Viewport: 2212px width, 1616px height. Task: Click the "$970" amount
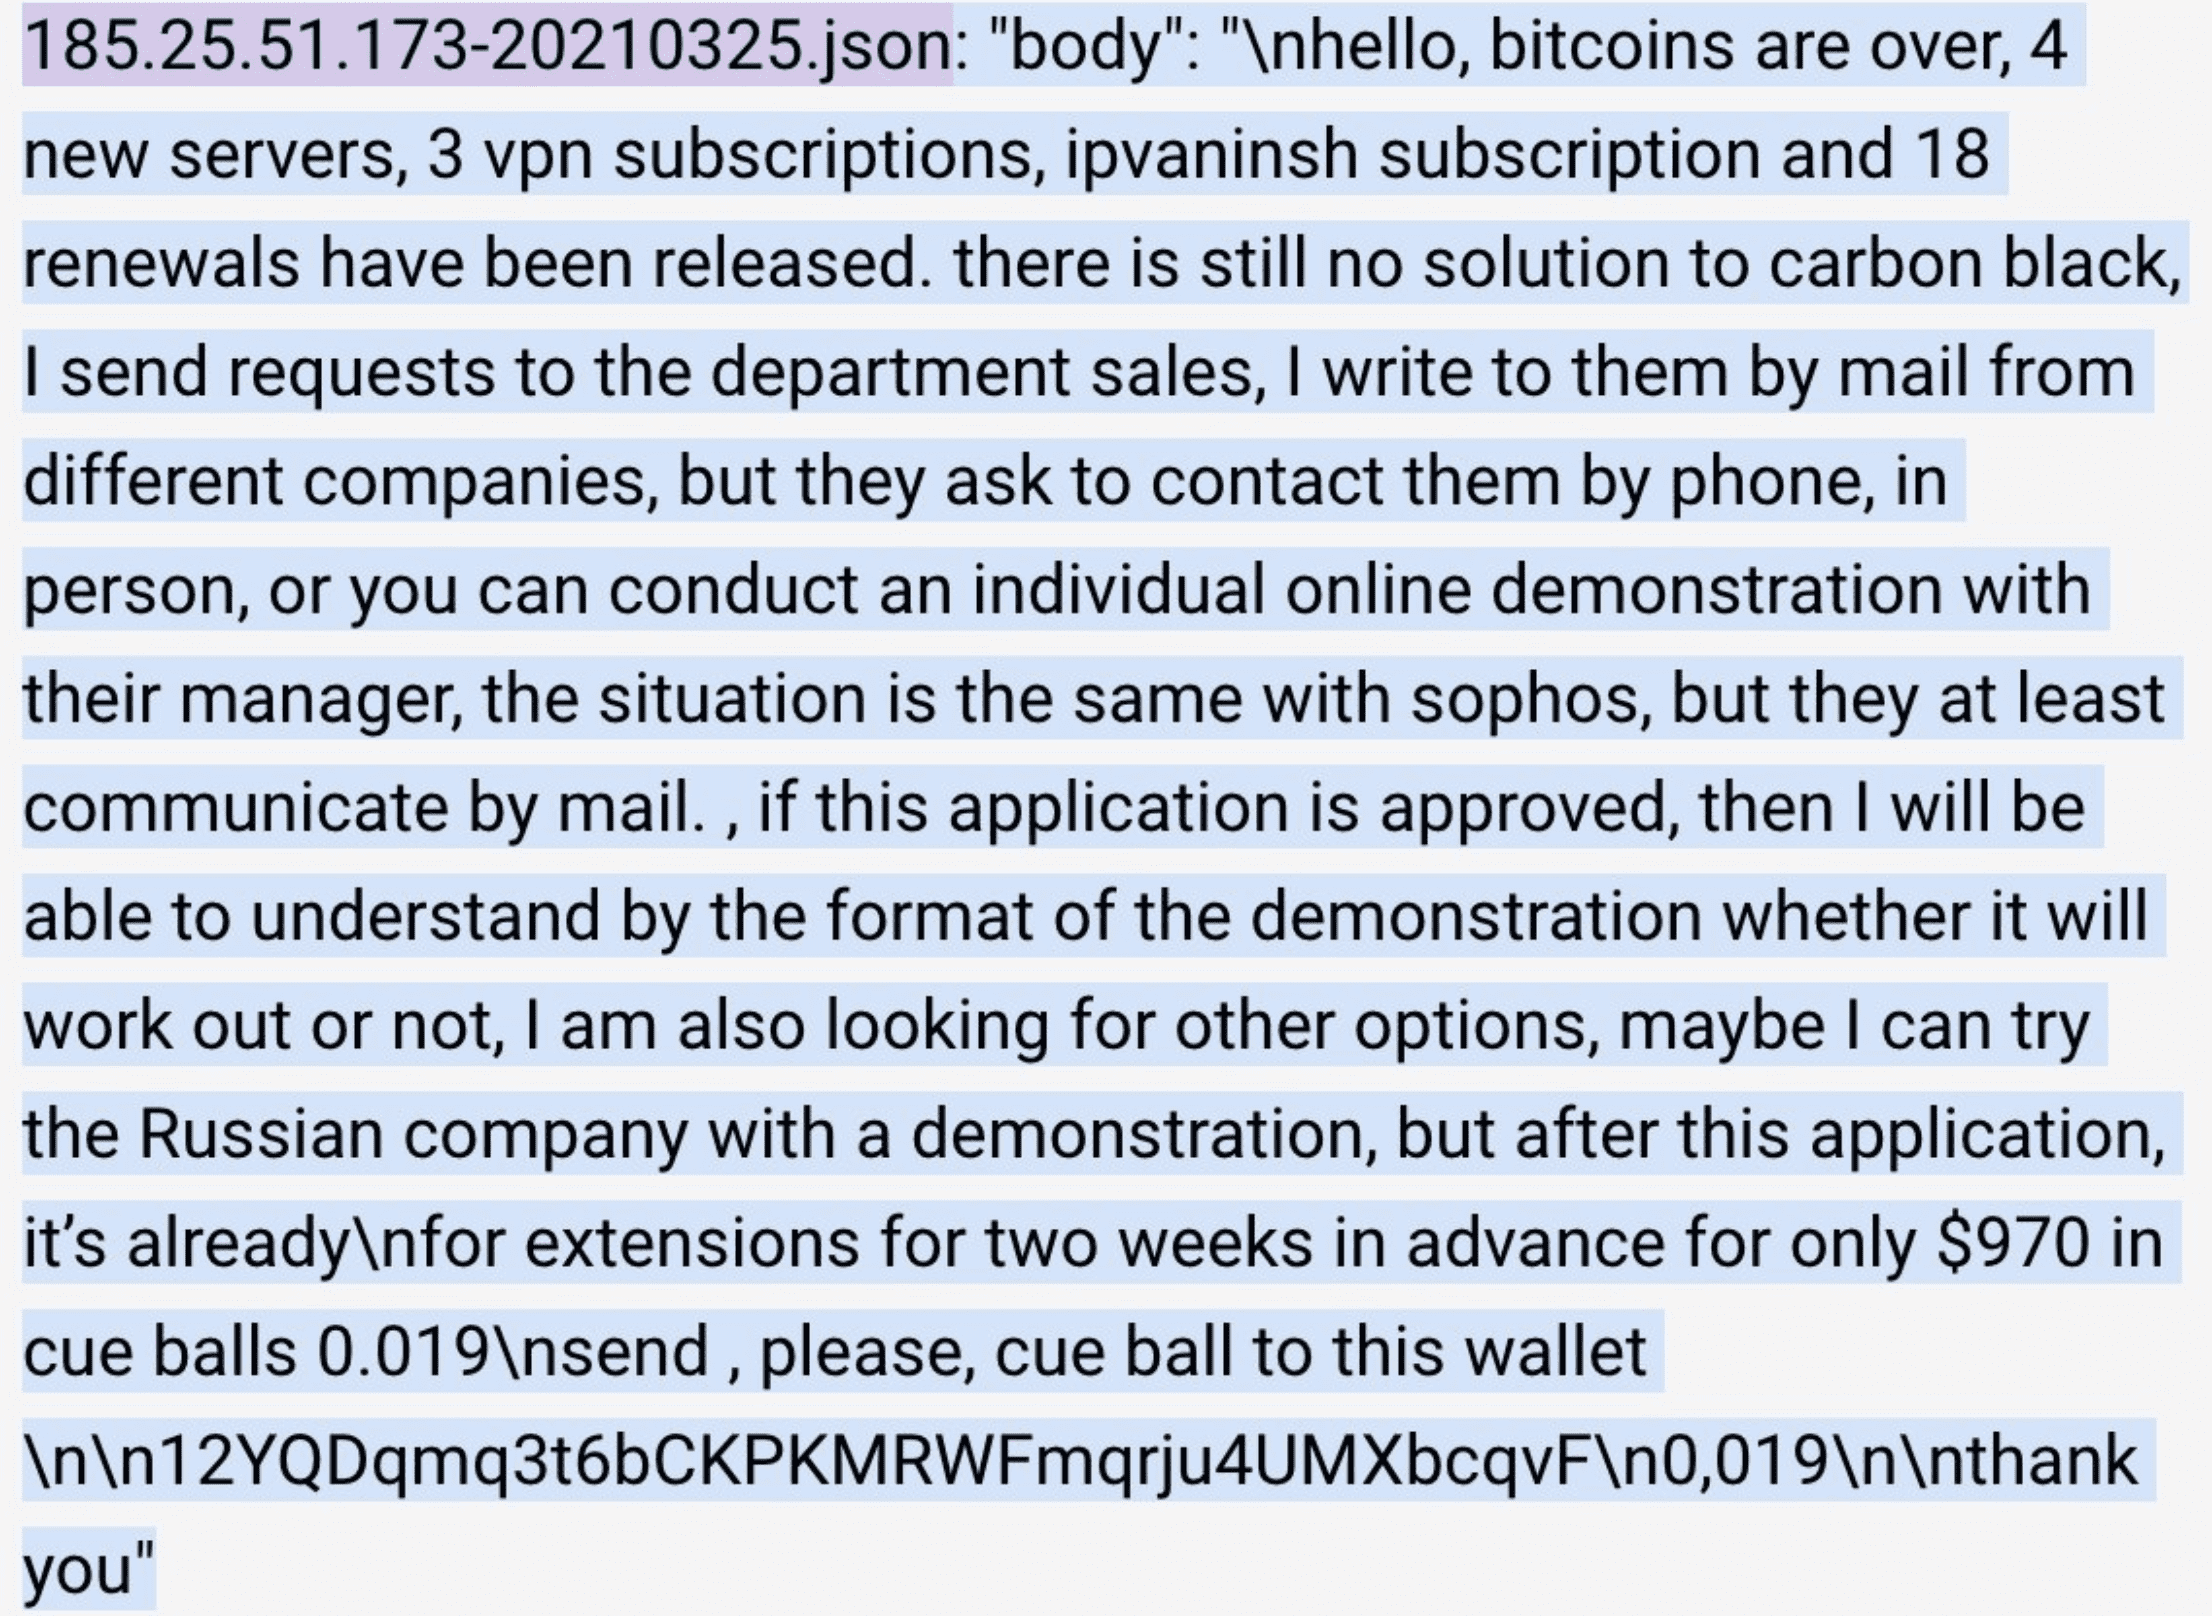[2011, 1241]
